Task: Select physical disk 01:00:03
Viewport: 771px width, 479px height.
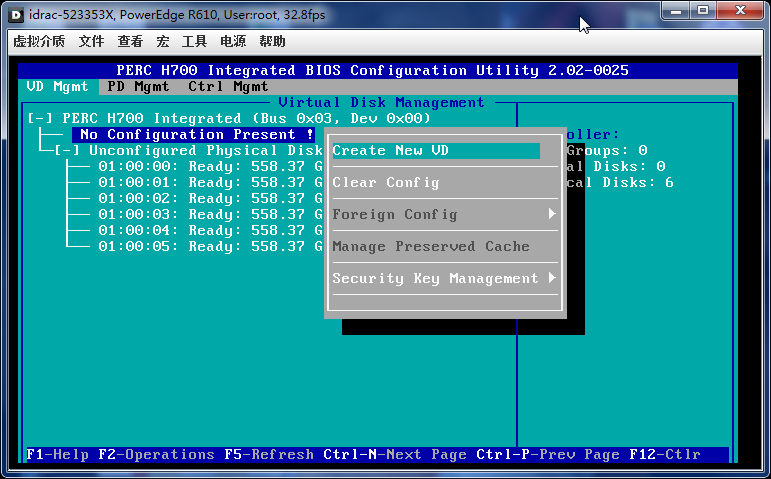Action: pos(210,214)
